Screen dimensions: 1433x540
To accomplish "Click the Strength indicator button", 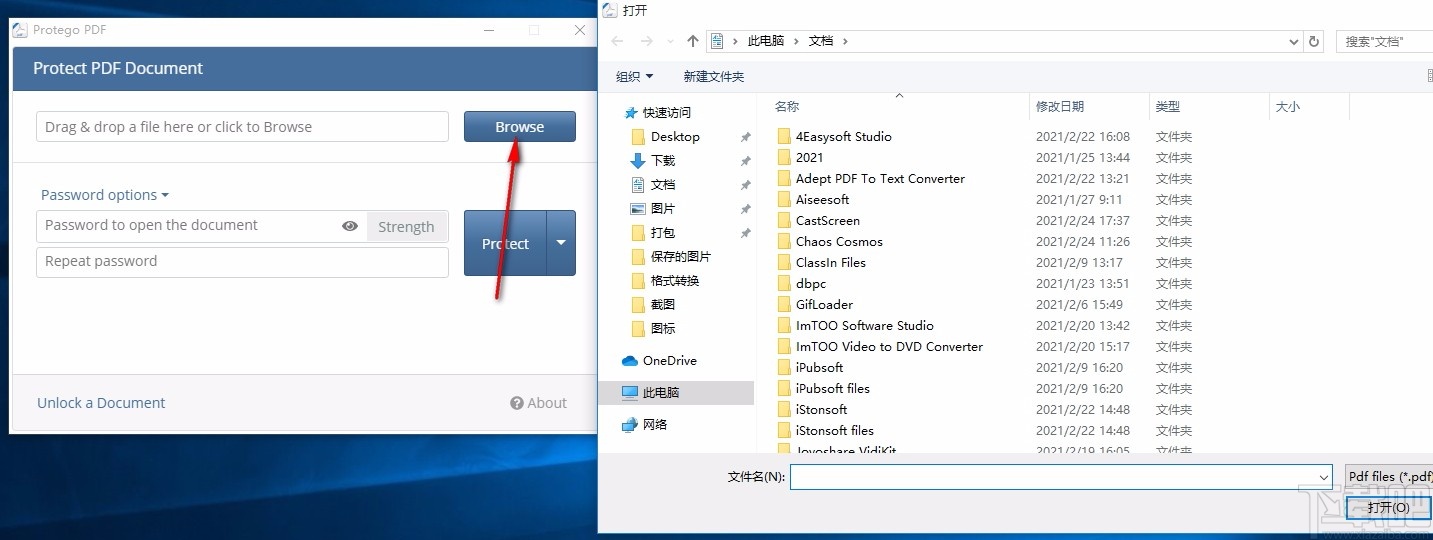I will 406,227.
